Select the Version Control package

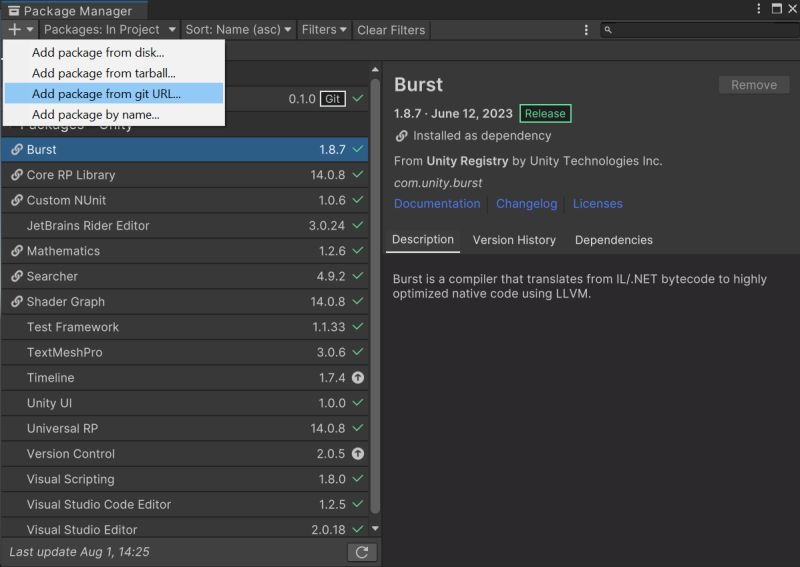[x=185, y=454]
